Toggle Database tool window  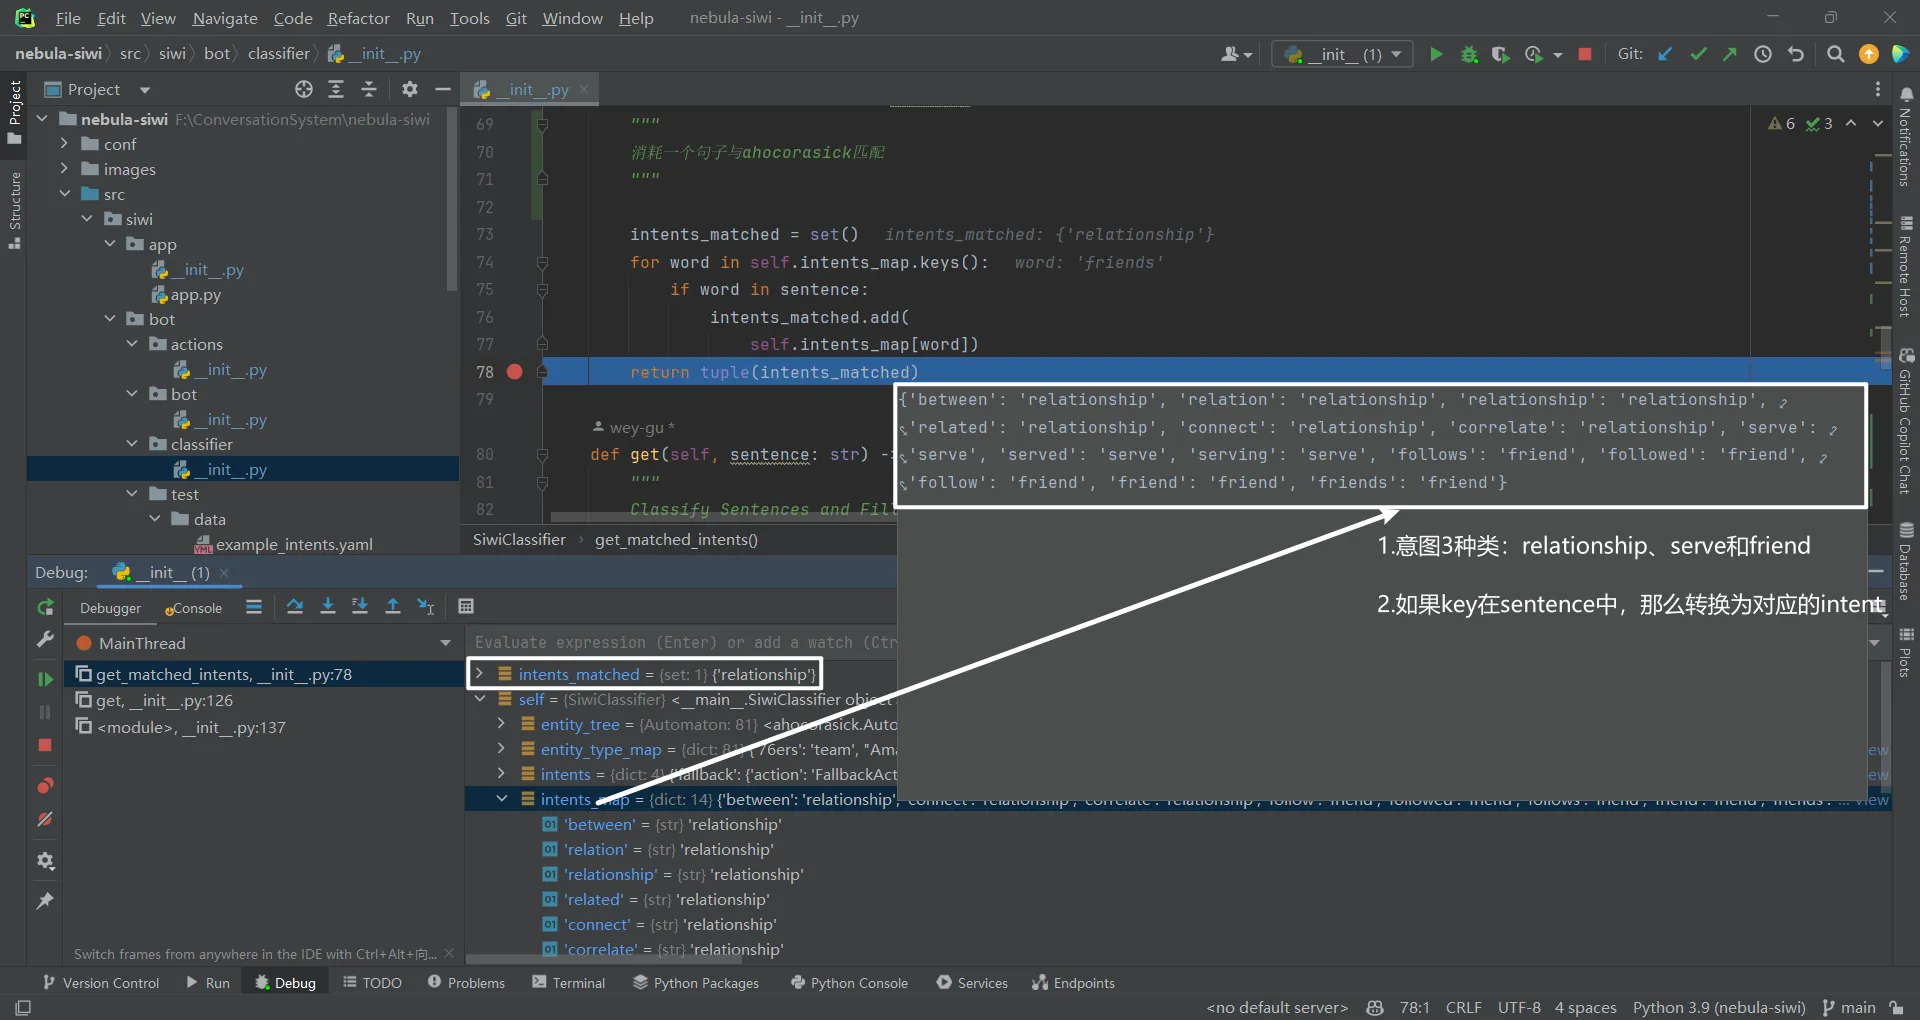tap(1906, 560)
